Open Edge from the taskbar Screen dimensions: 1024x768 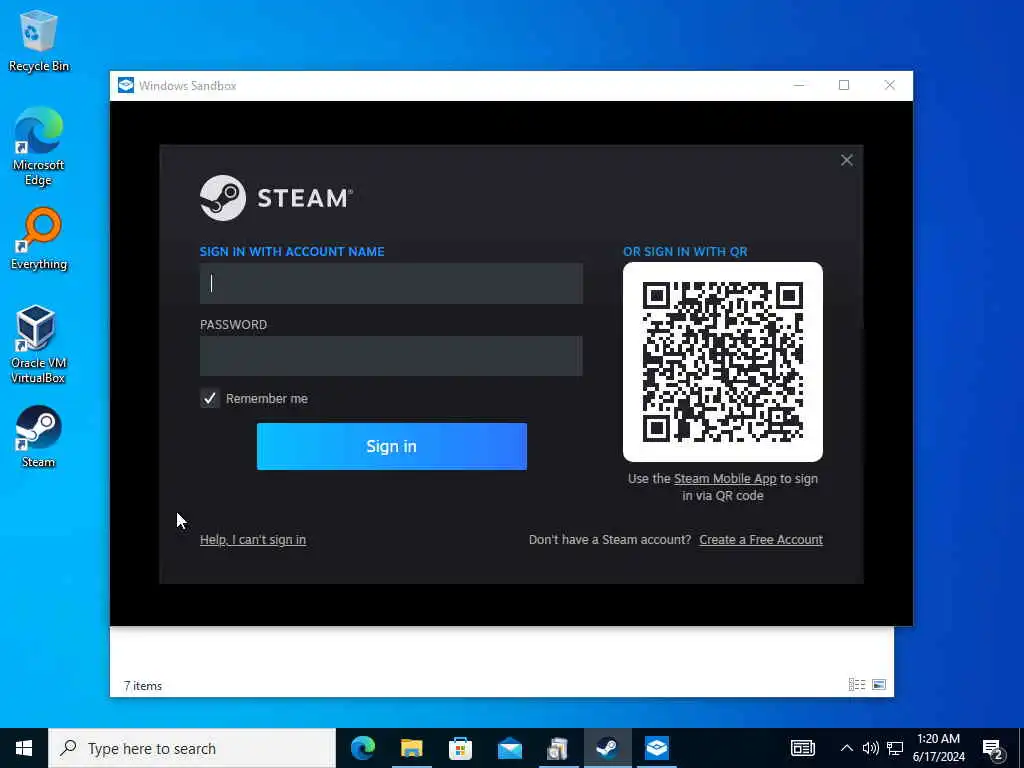(363, 748)
